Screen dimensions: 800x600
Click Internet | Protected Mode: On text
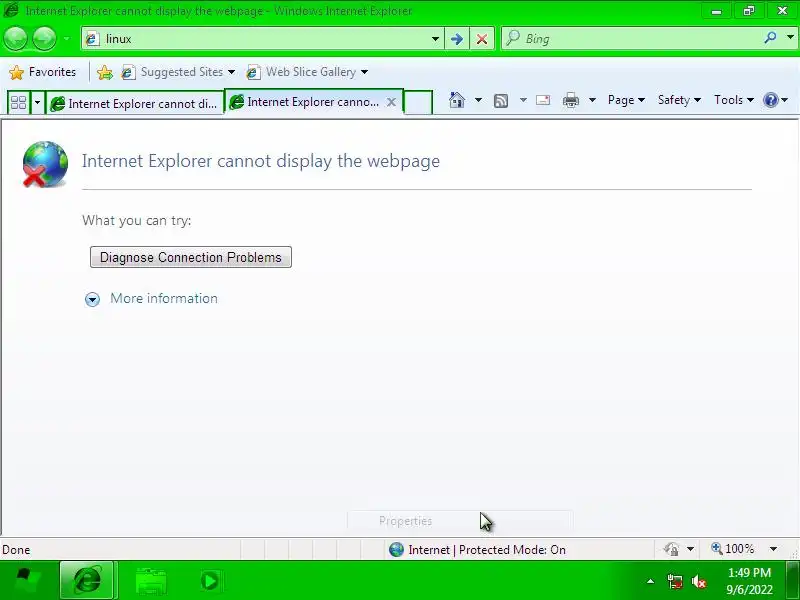487,550
